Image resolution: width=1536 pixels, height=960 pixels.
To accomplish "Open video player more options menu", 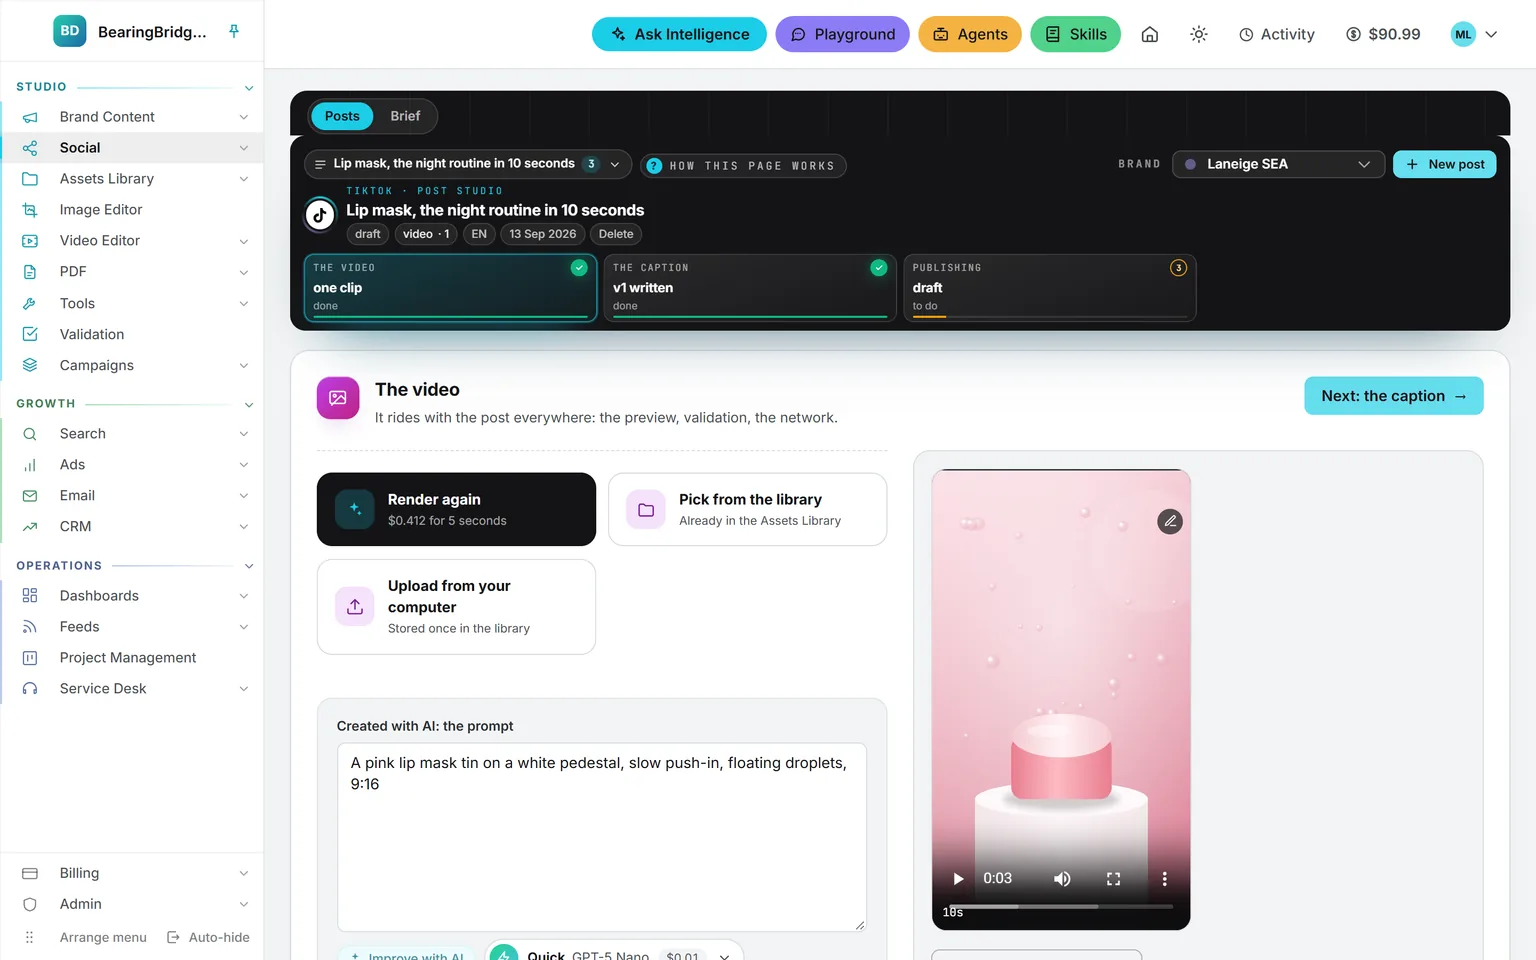I will click(x=1164, y=879).
